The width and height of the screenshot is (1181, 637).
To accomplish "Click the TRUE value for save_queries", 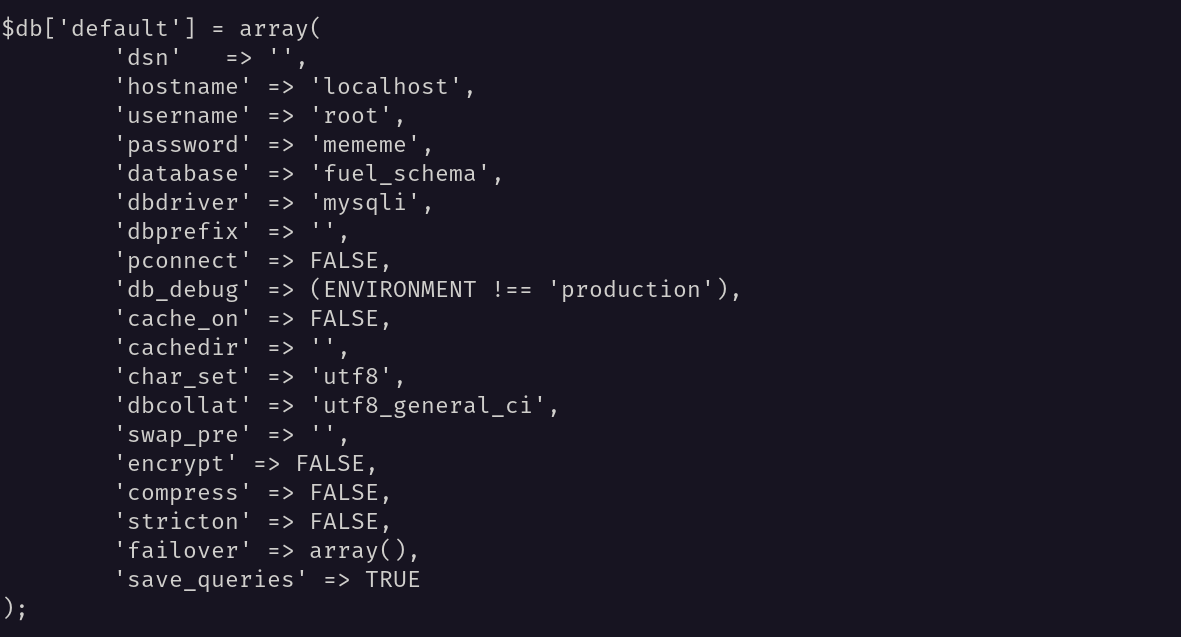I will click(x=392, y=580).
